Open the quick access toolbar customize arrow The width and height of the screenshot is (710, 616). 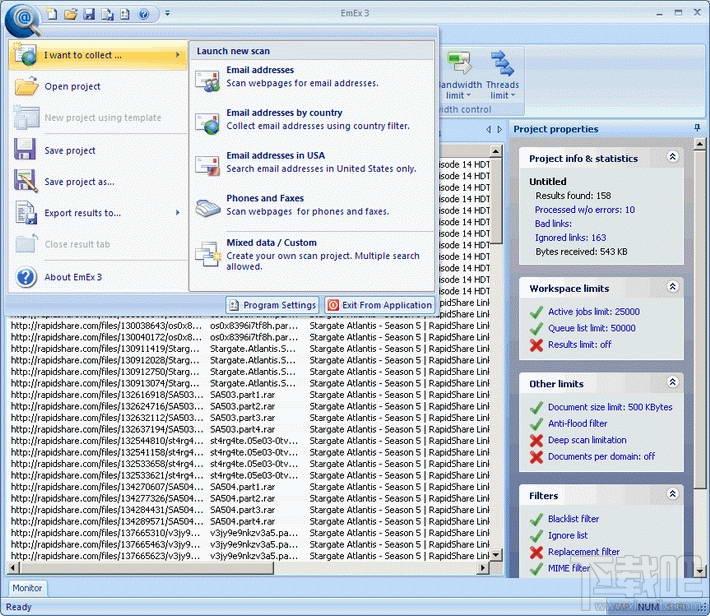168,14
